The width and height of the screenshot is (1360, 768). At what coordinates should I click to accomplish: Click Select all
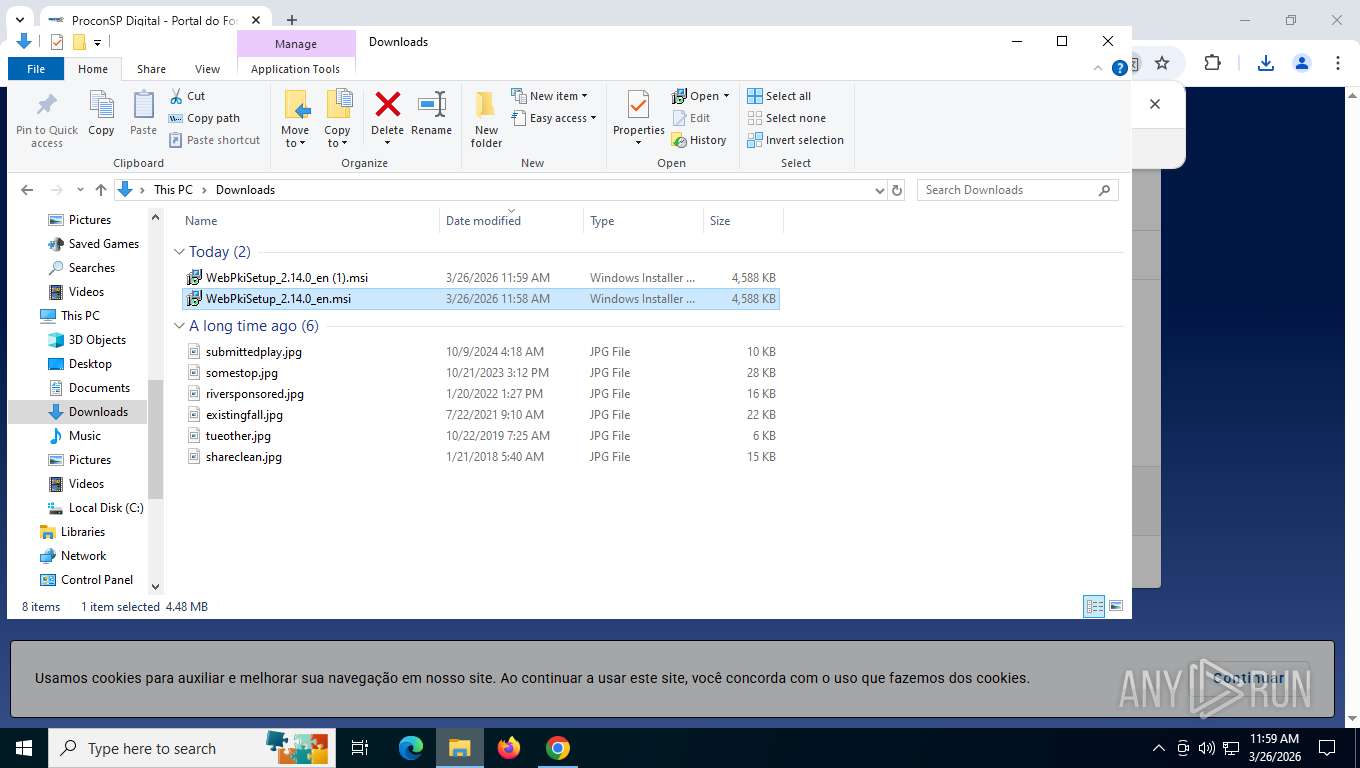tap(779, 96)
